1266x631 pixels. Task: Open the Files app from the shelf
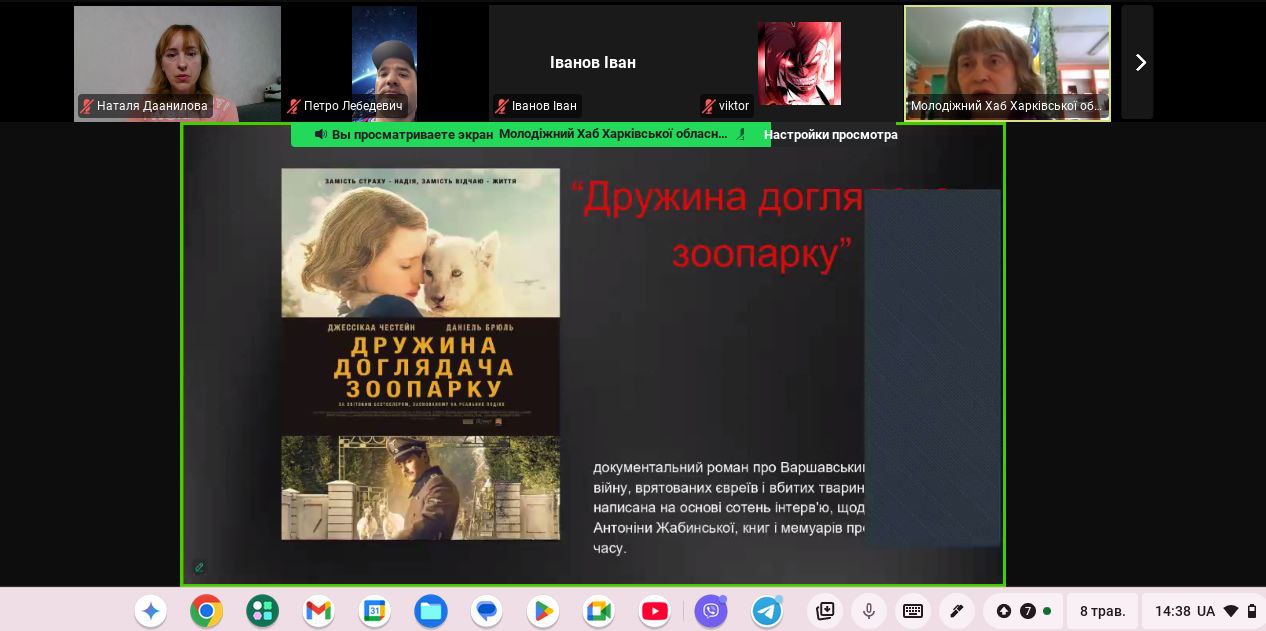pyautogui.click(x=431, y=611)
